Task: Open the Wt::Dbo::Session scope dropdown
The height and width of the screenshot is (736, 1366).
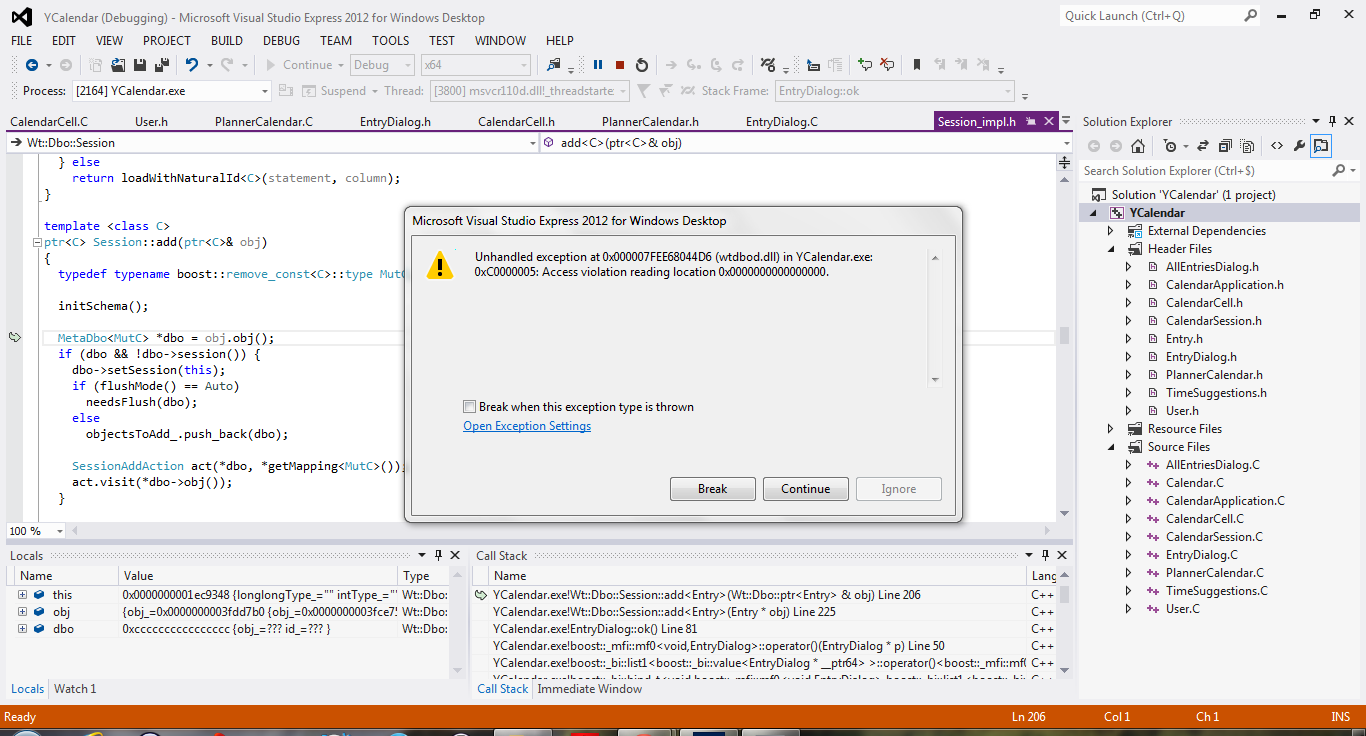Action: pyautogui.click(x=532, y=143)
